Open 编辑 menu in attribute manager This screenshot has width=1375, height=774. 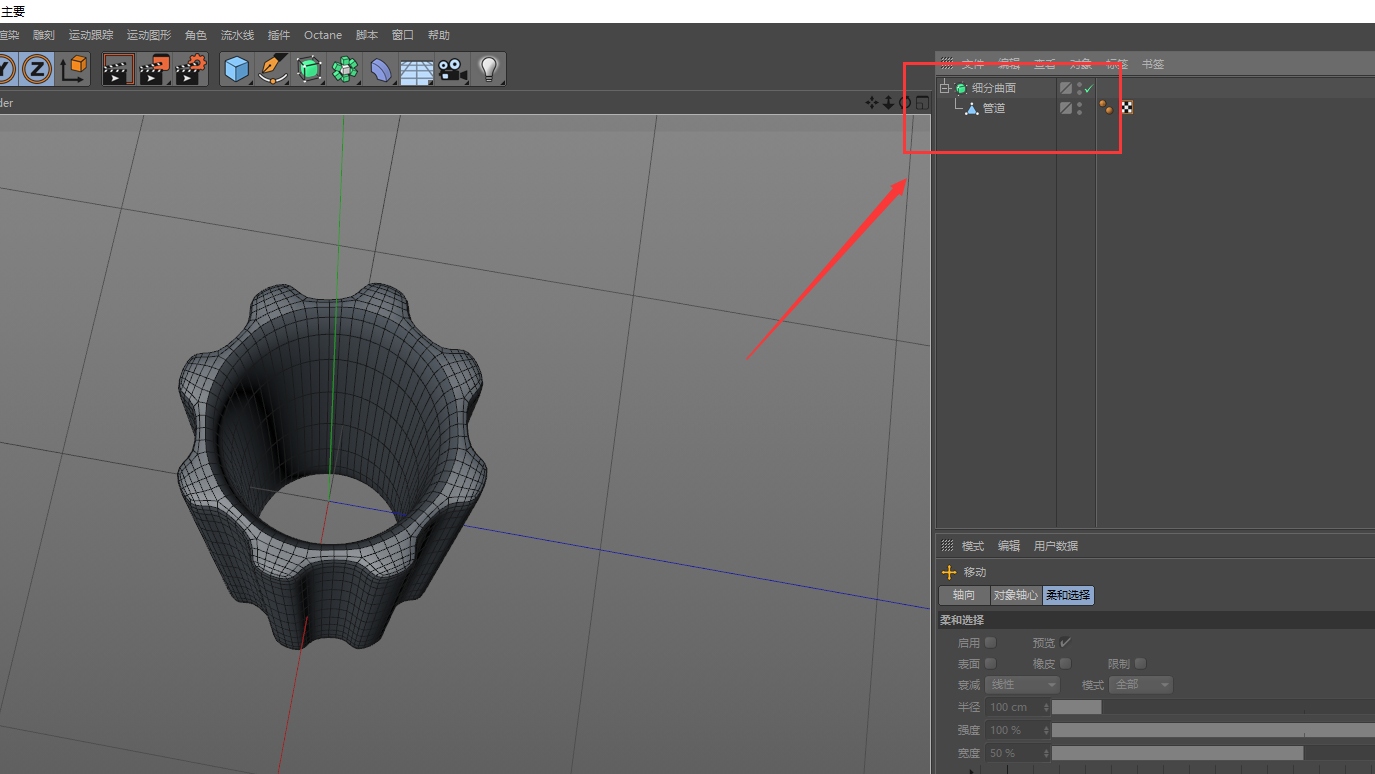pyautogui.click(x=1009, y=546)
